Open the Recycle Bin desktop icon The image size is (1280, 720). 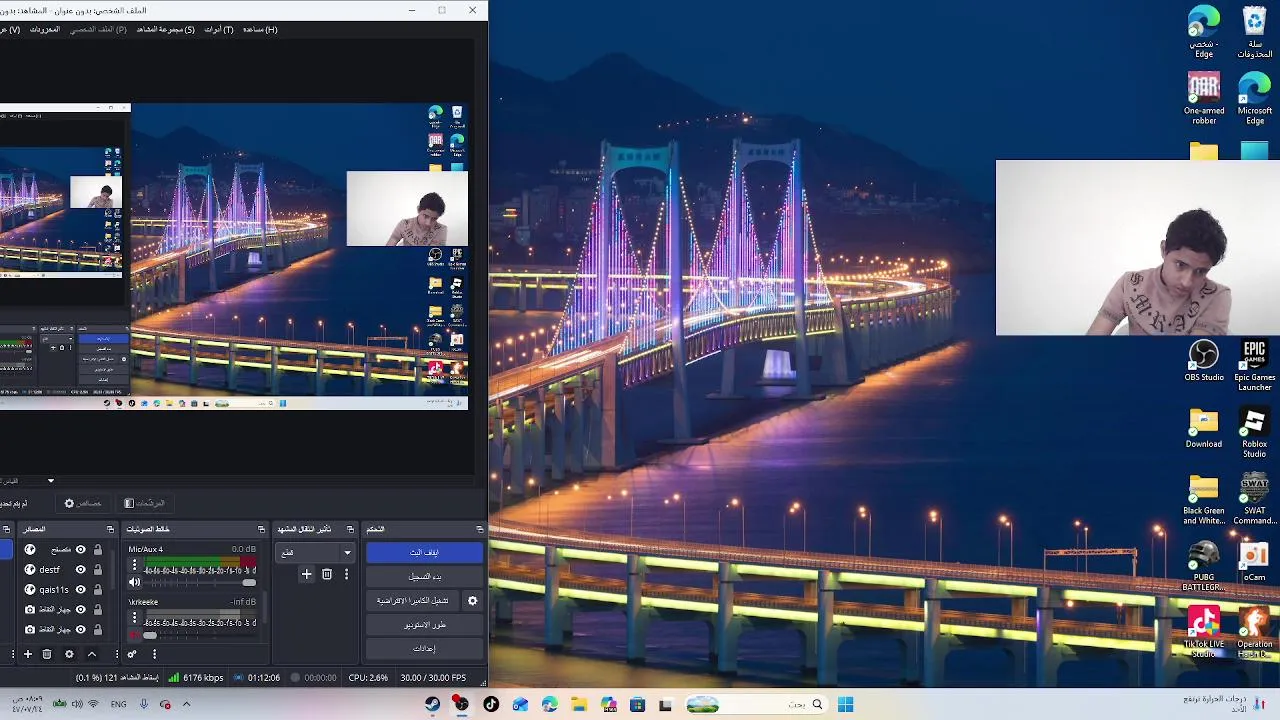pos(1254,32)
